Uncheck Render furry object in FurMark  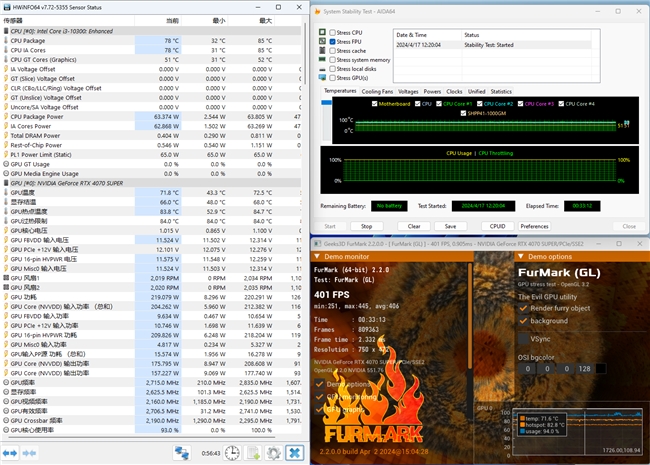(x=523, y=308)
